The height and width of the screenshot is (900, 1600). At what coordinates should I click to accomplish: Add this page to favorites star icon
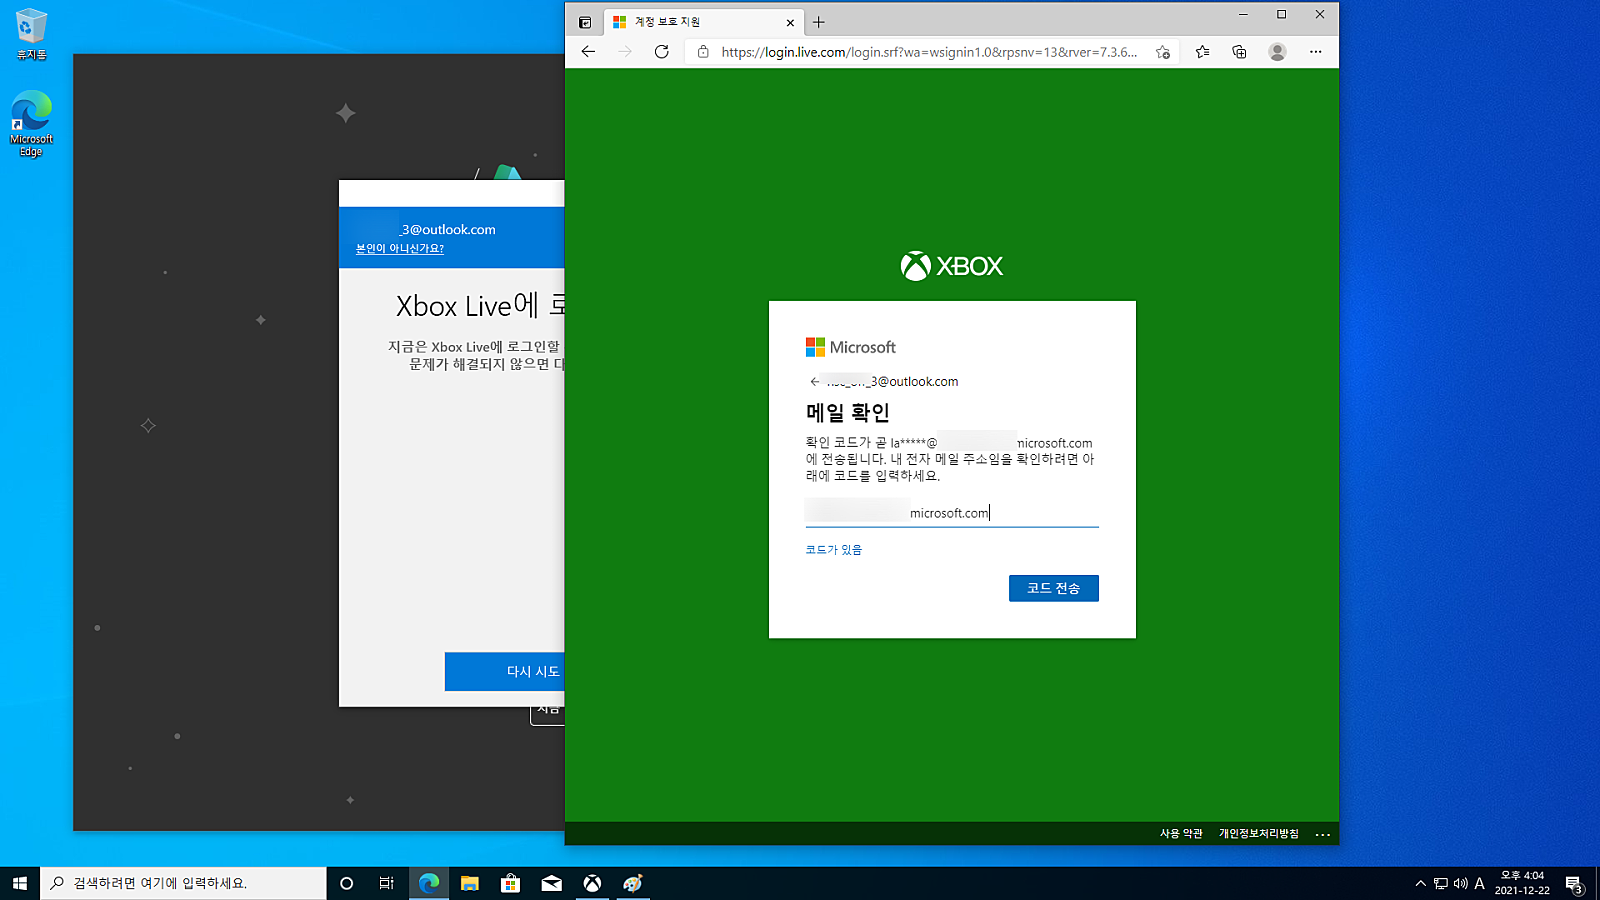click(1163, 52)
